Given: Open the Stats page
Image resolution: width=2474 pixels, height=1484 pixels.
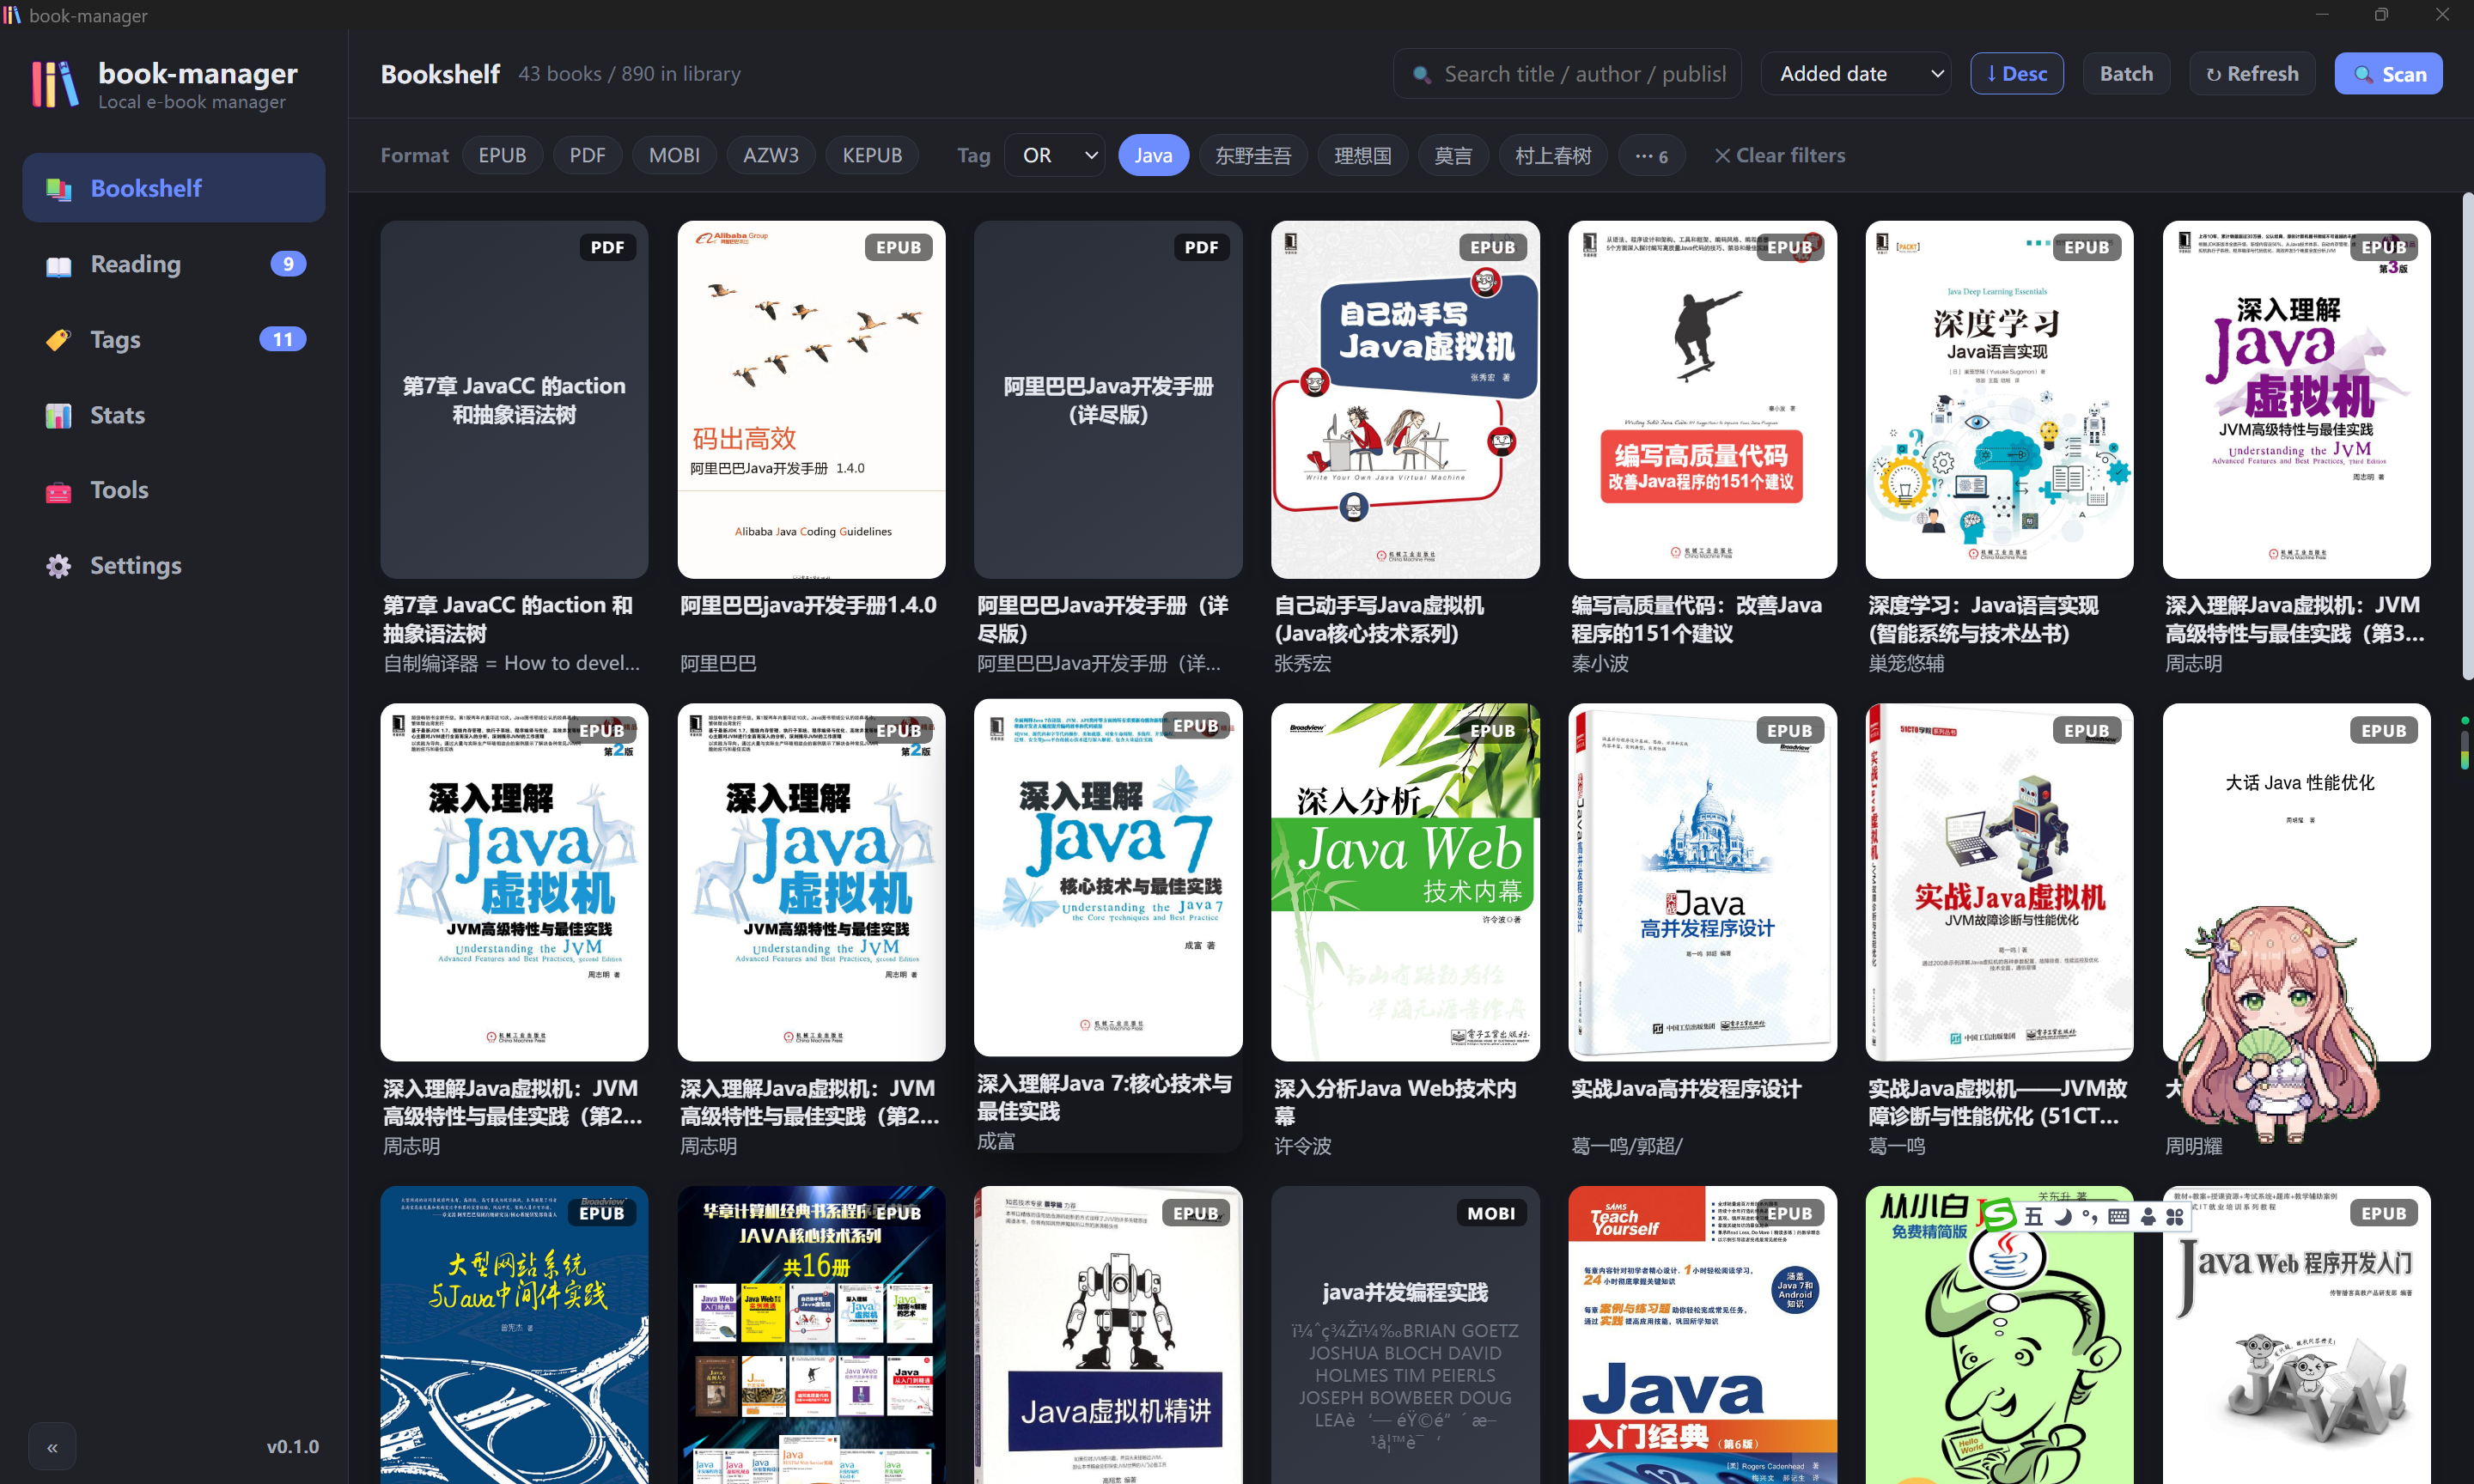Looking at the screenshot, I should point(173,415).
